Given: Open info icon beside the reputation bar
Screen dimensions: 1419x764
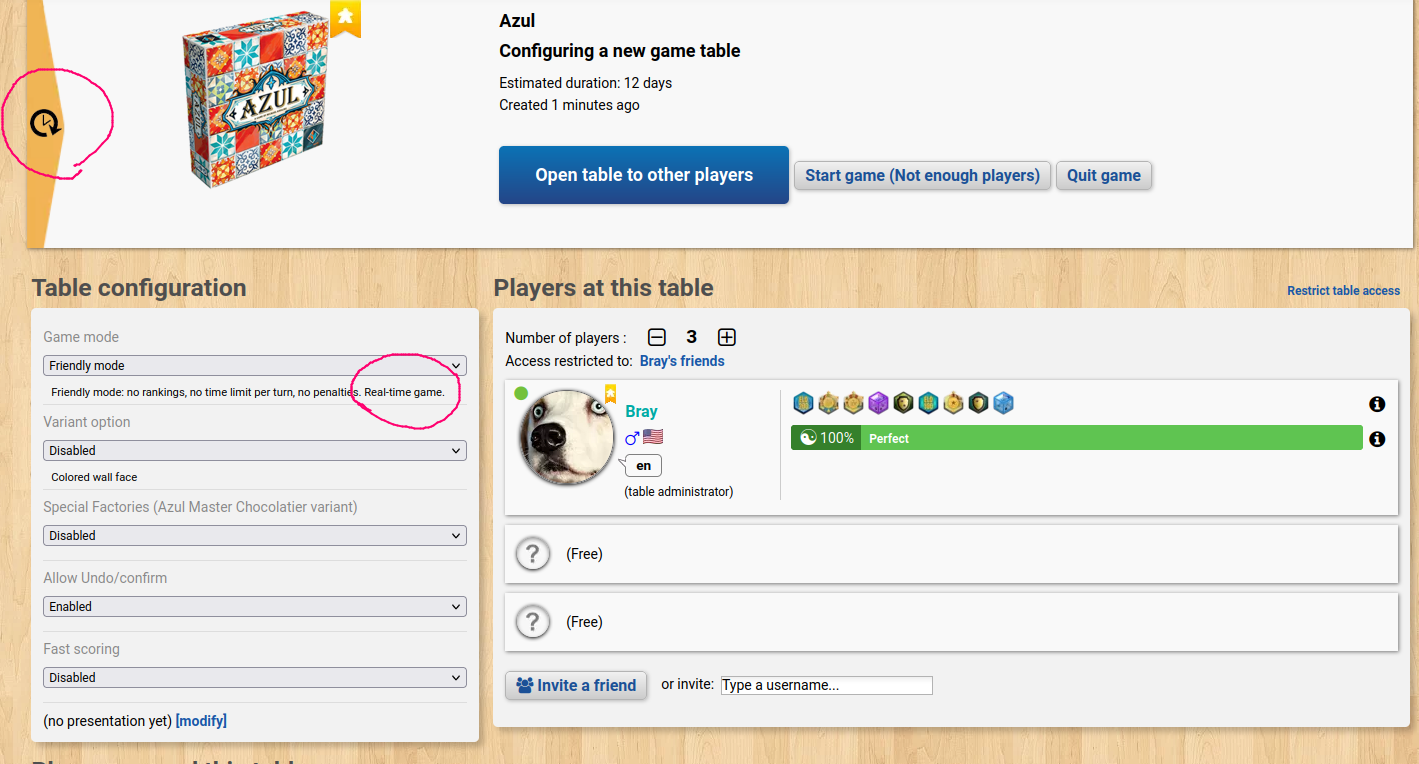Looking at the screenshot, I should [x=1377, y=439].
